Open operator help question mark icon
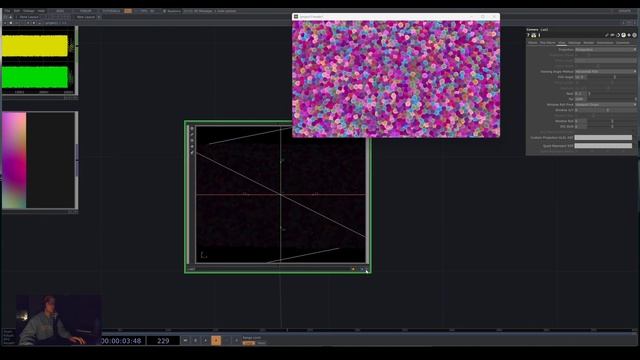Viewport: 640px width, 360px height. pos(528,35)
